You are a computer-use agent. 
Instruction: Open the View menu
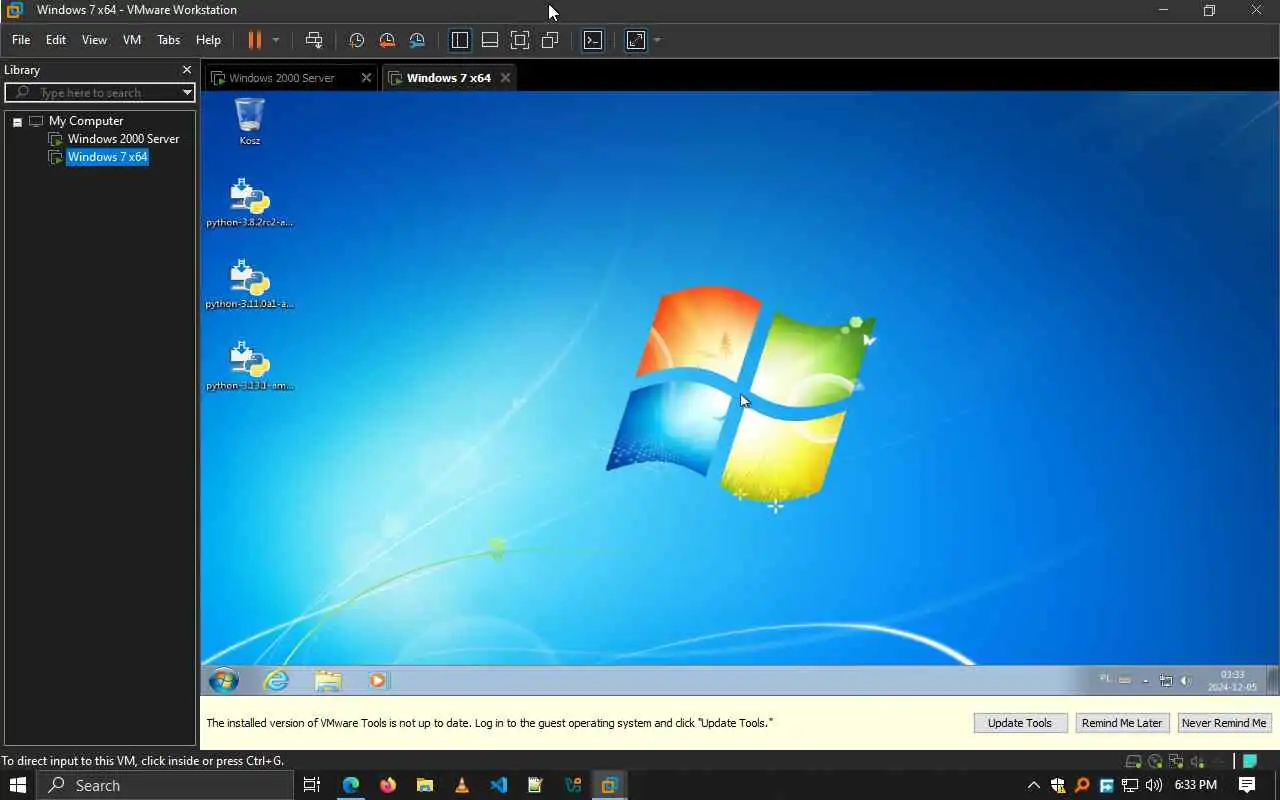(94, 40)
